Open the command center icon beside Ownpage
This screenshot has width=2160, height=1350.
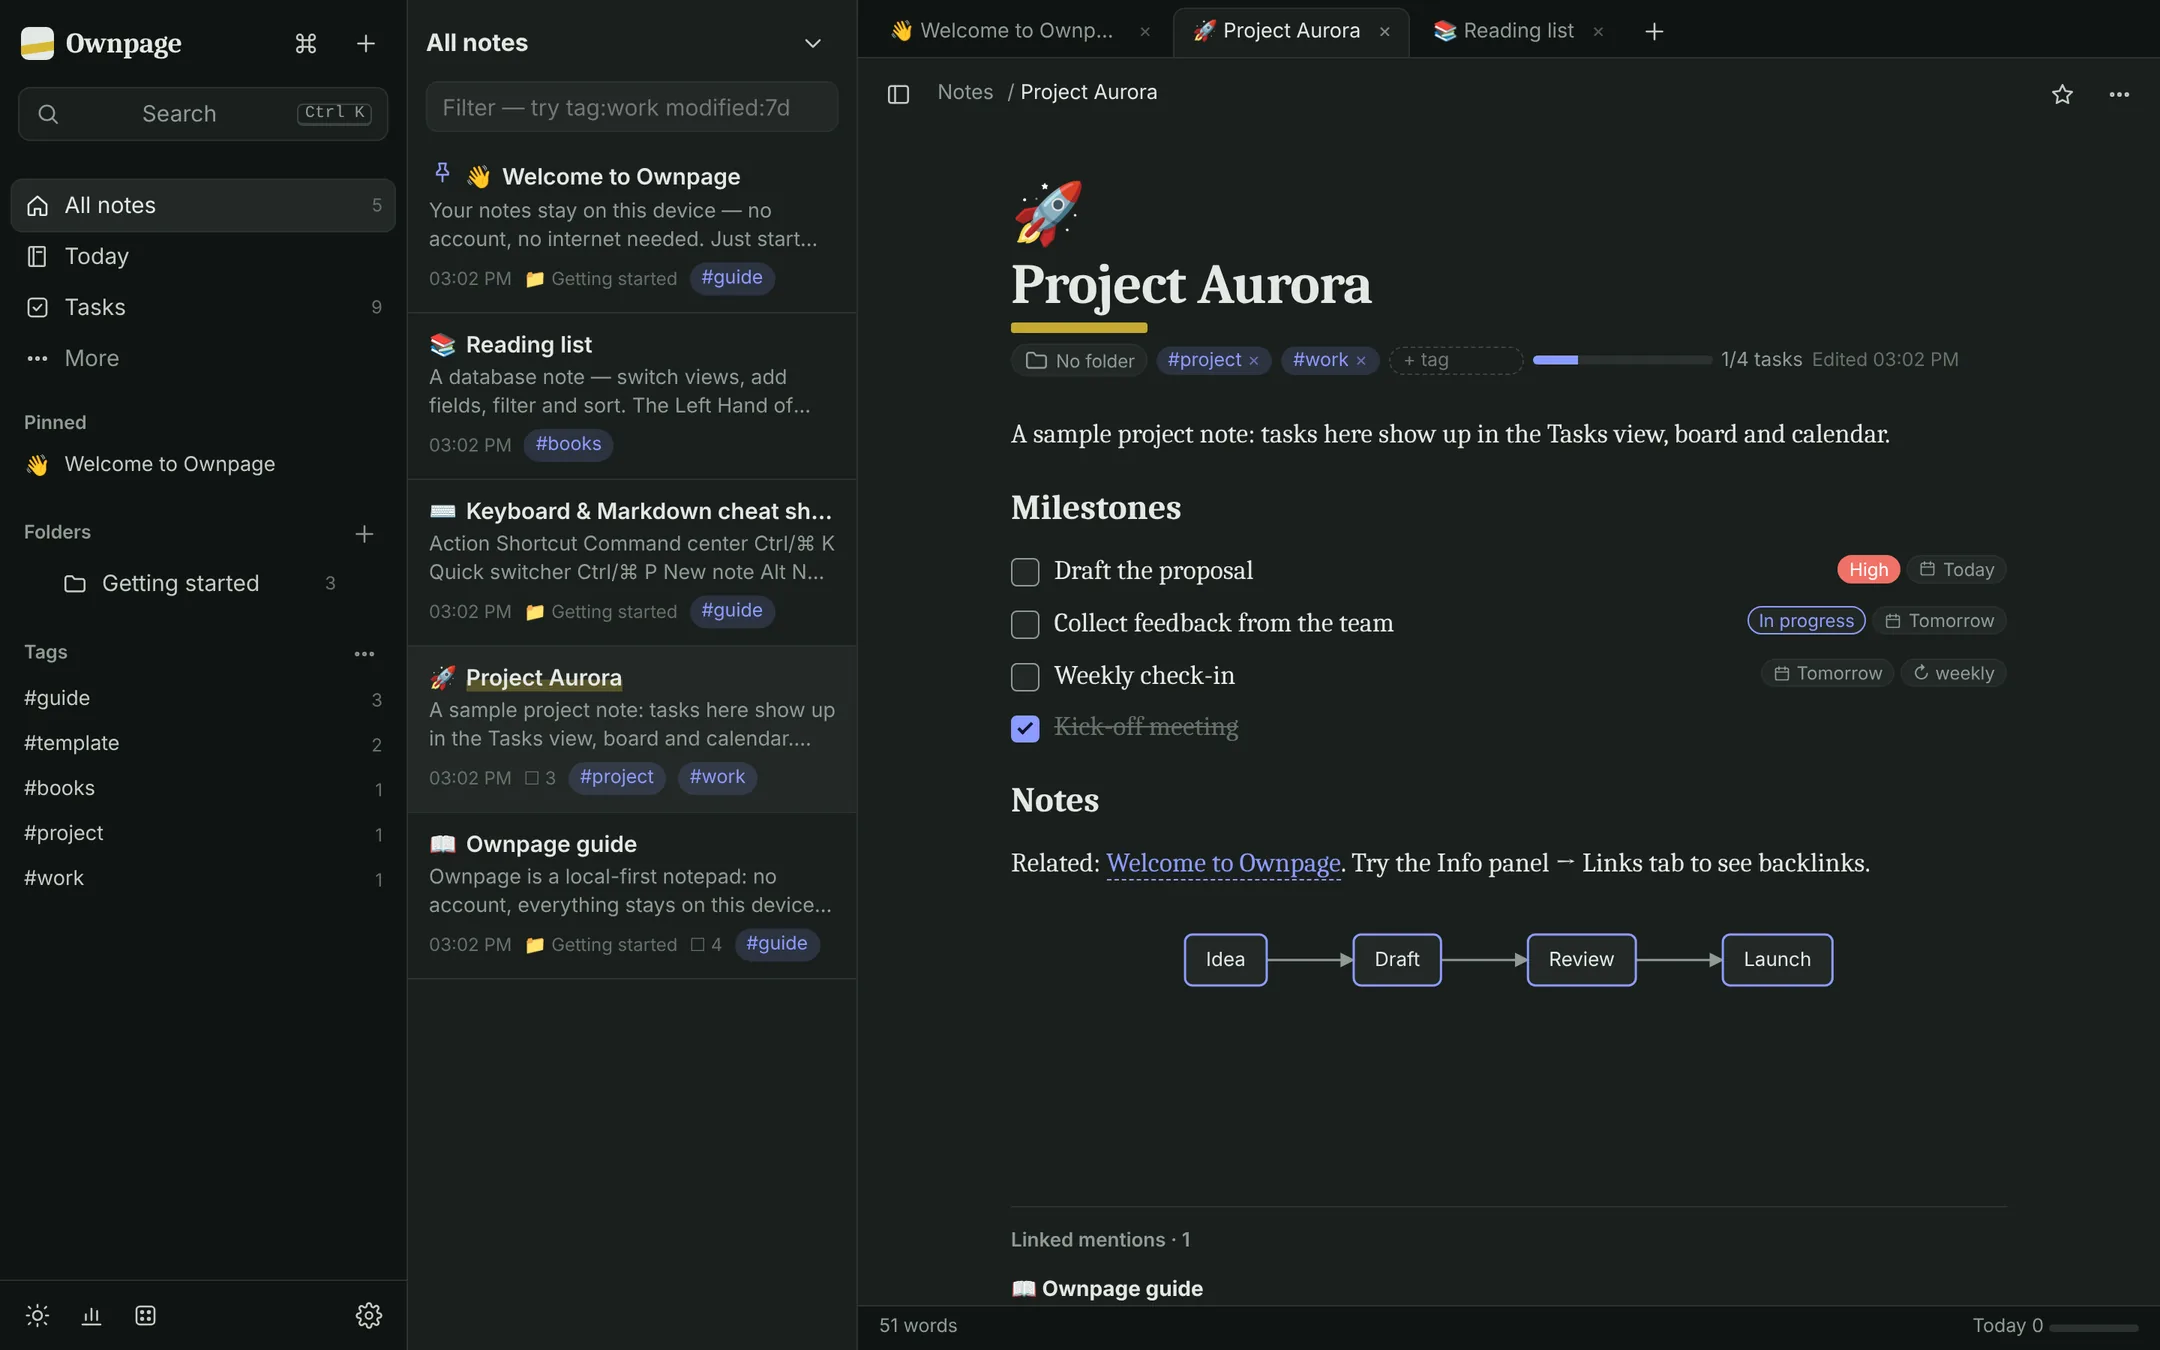[306, 43]
